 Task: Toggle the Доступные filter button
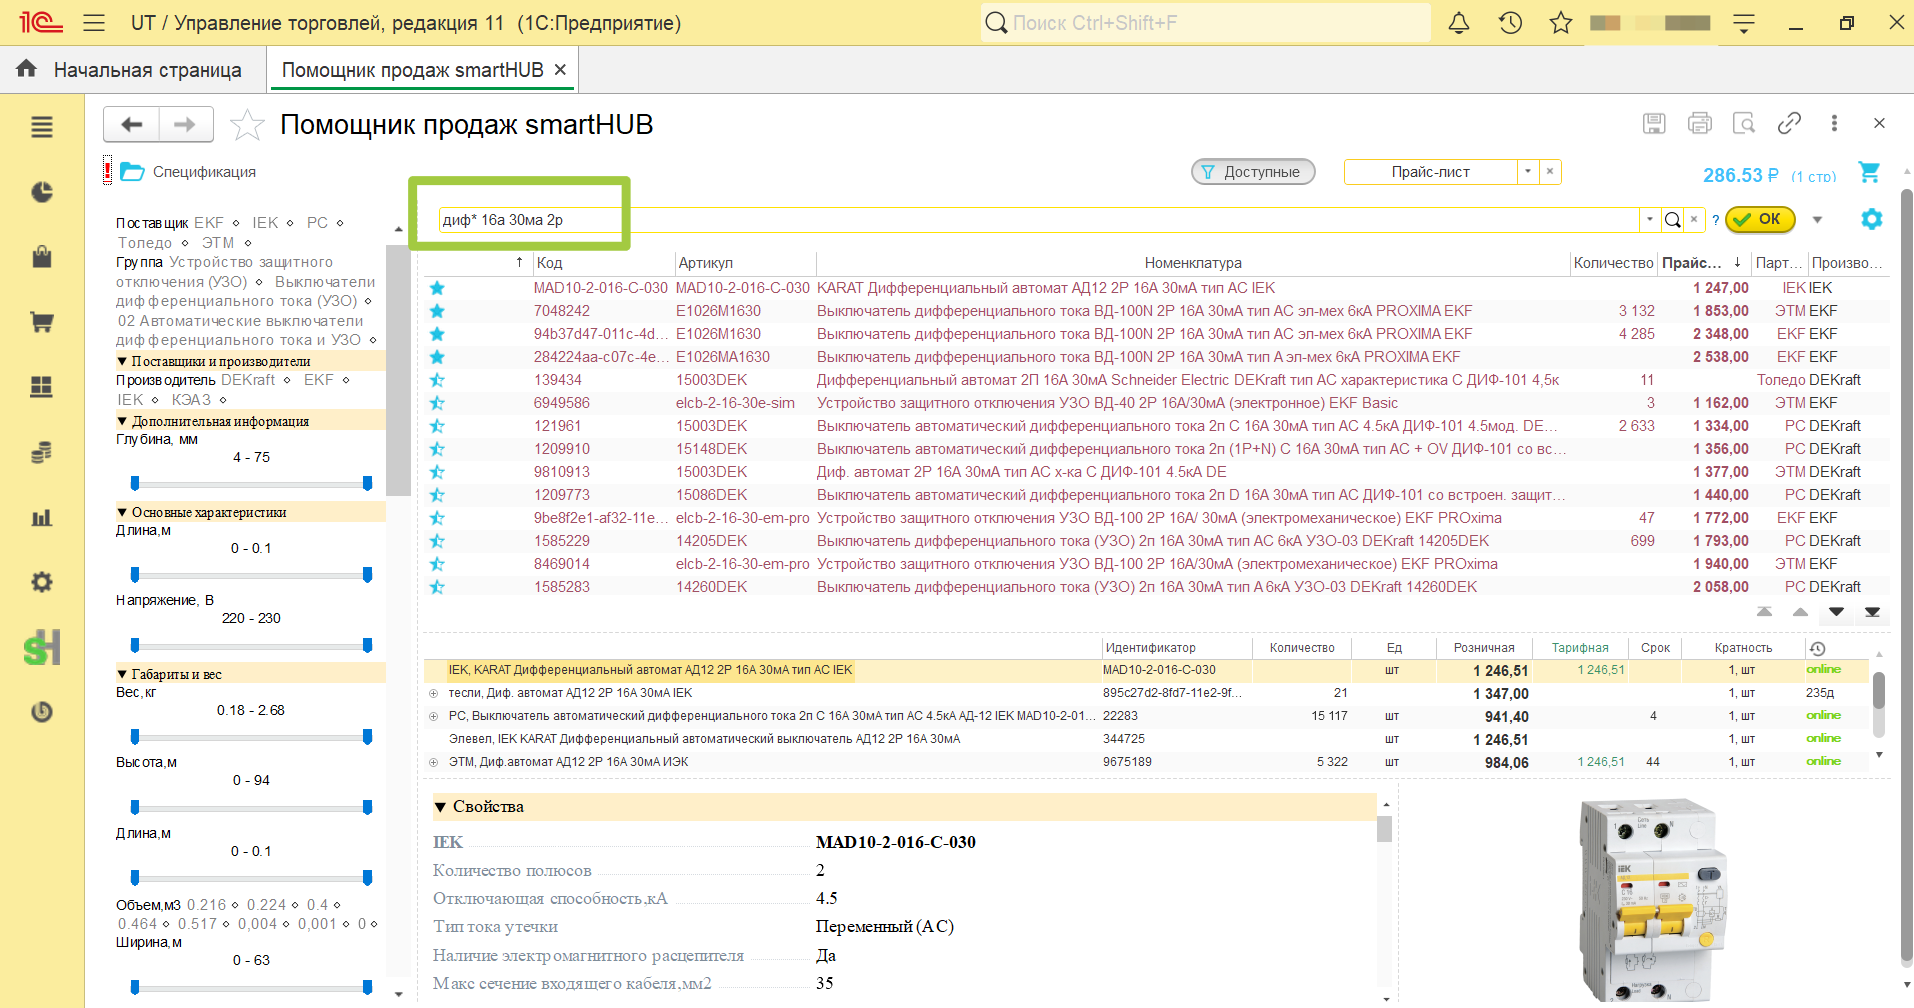click(1253, 172)
